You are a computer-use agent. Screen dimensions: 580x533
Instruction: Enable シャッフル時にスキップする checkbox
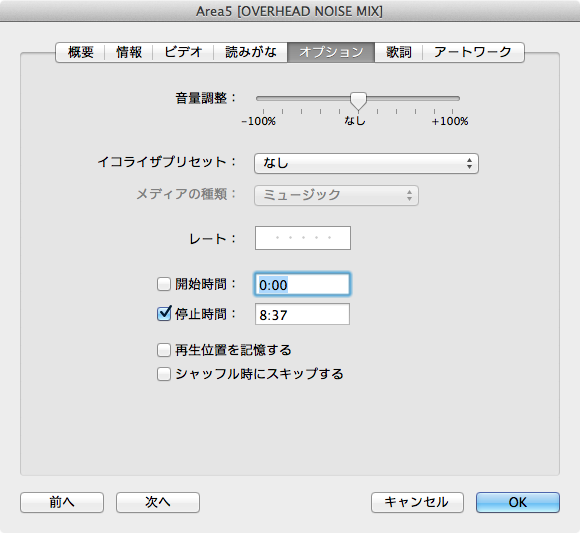click(x=163, y=374)
